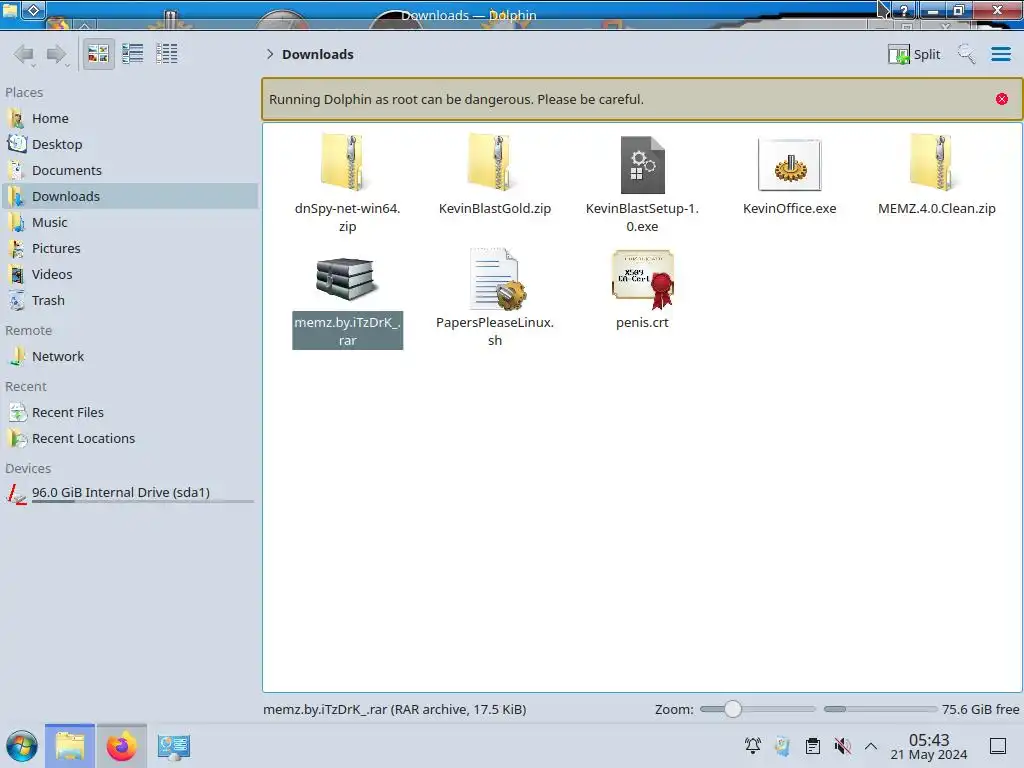Open Home in Places panel

tap(129, 118)
